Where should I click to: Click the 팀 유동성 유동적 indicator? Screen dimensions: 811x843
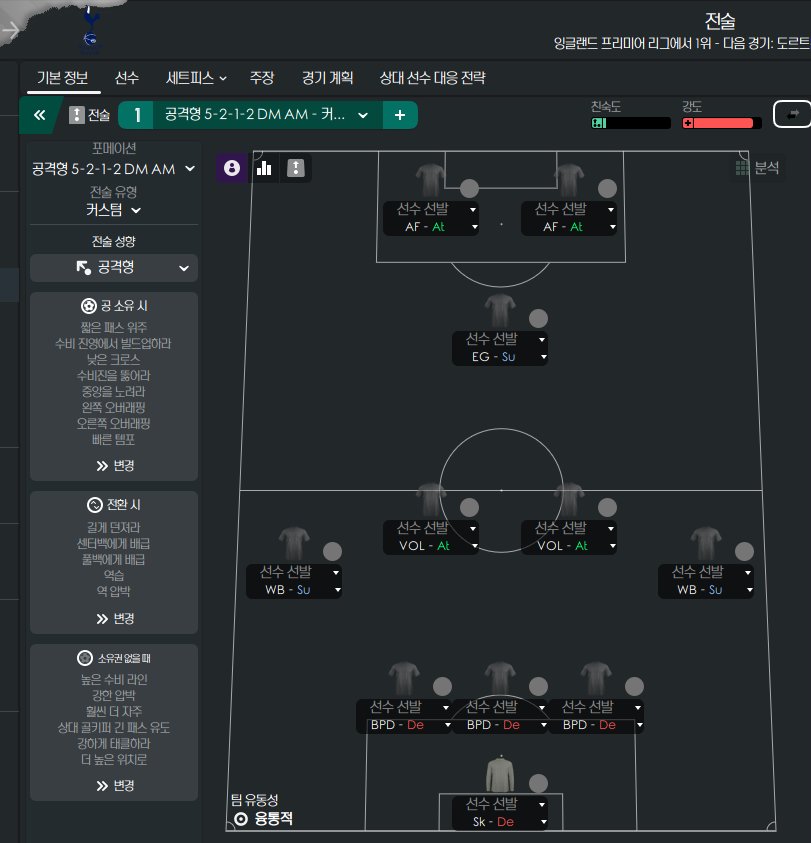tap(262, 819)
